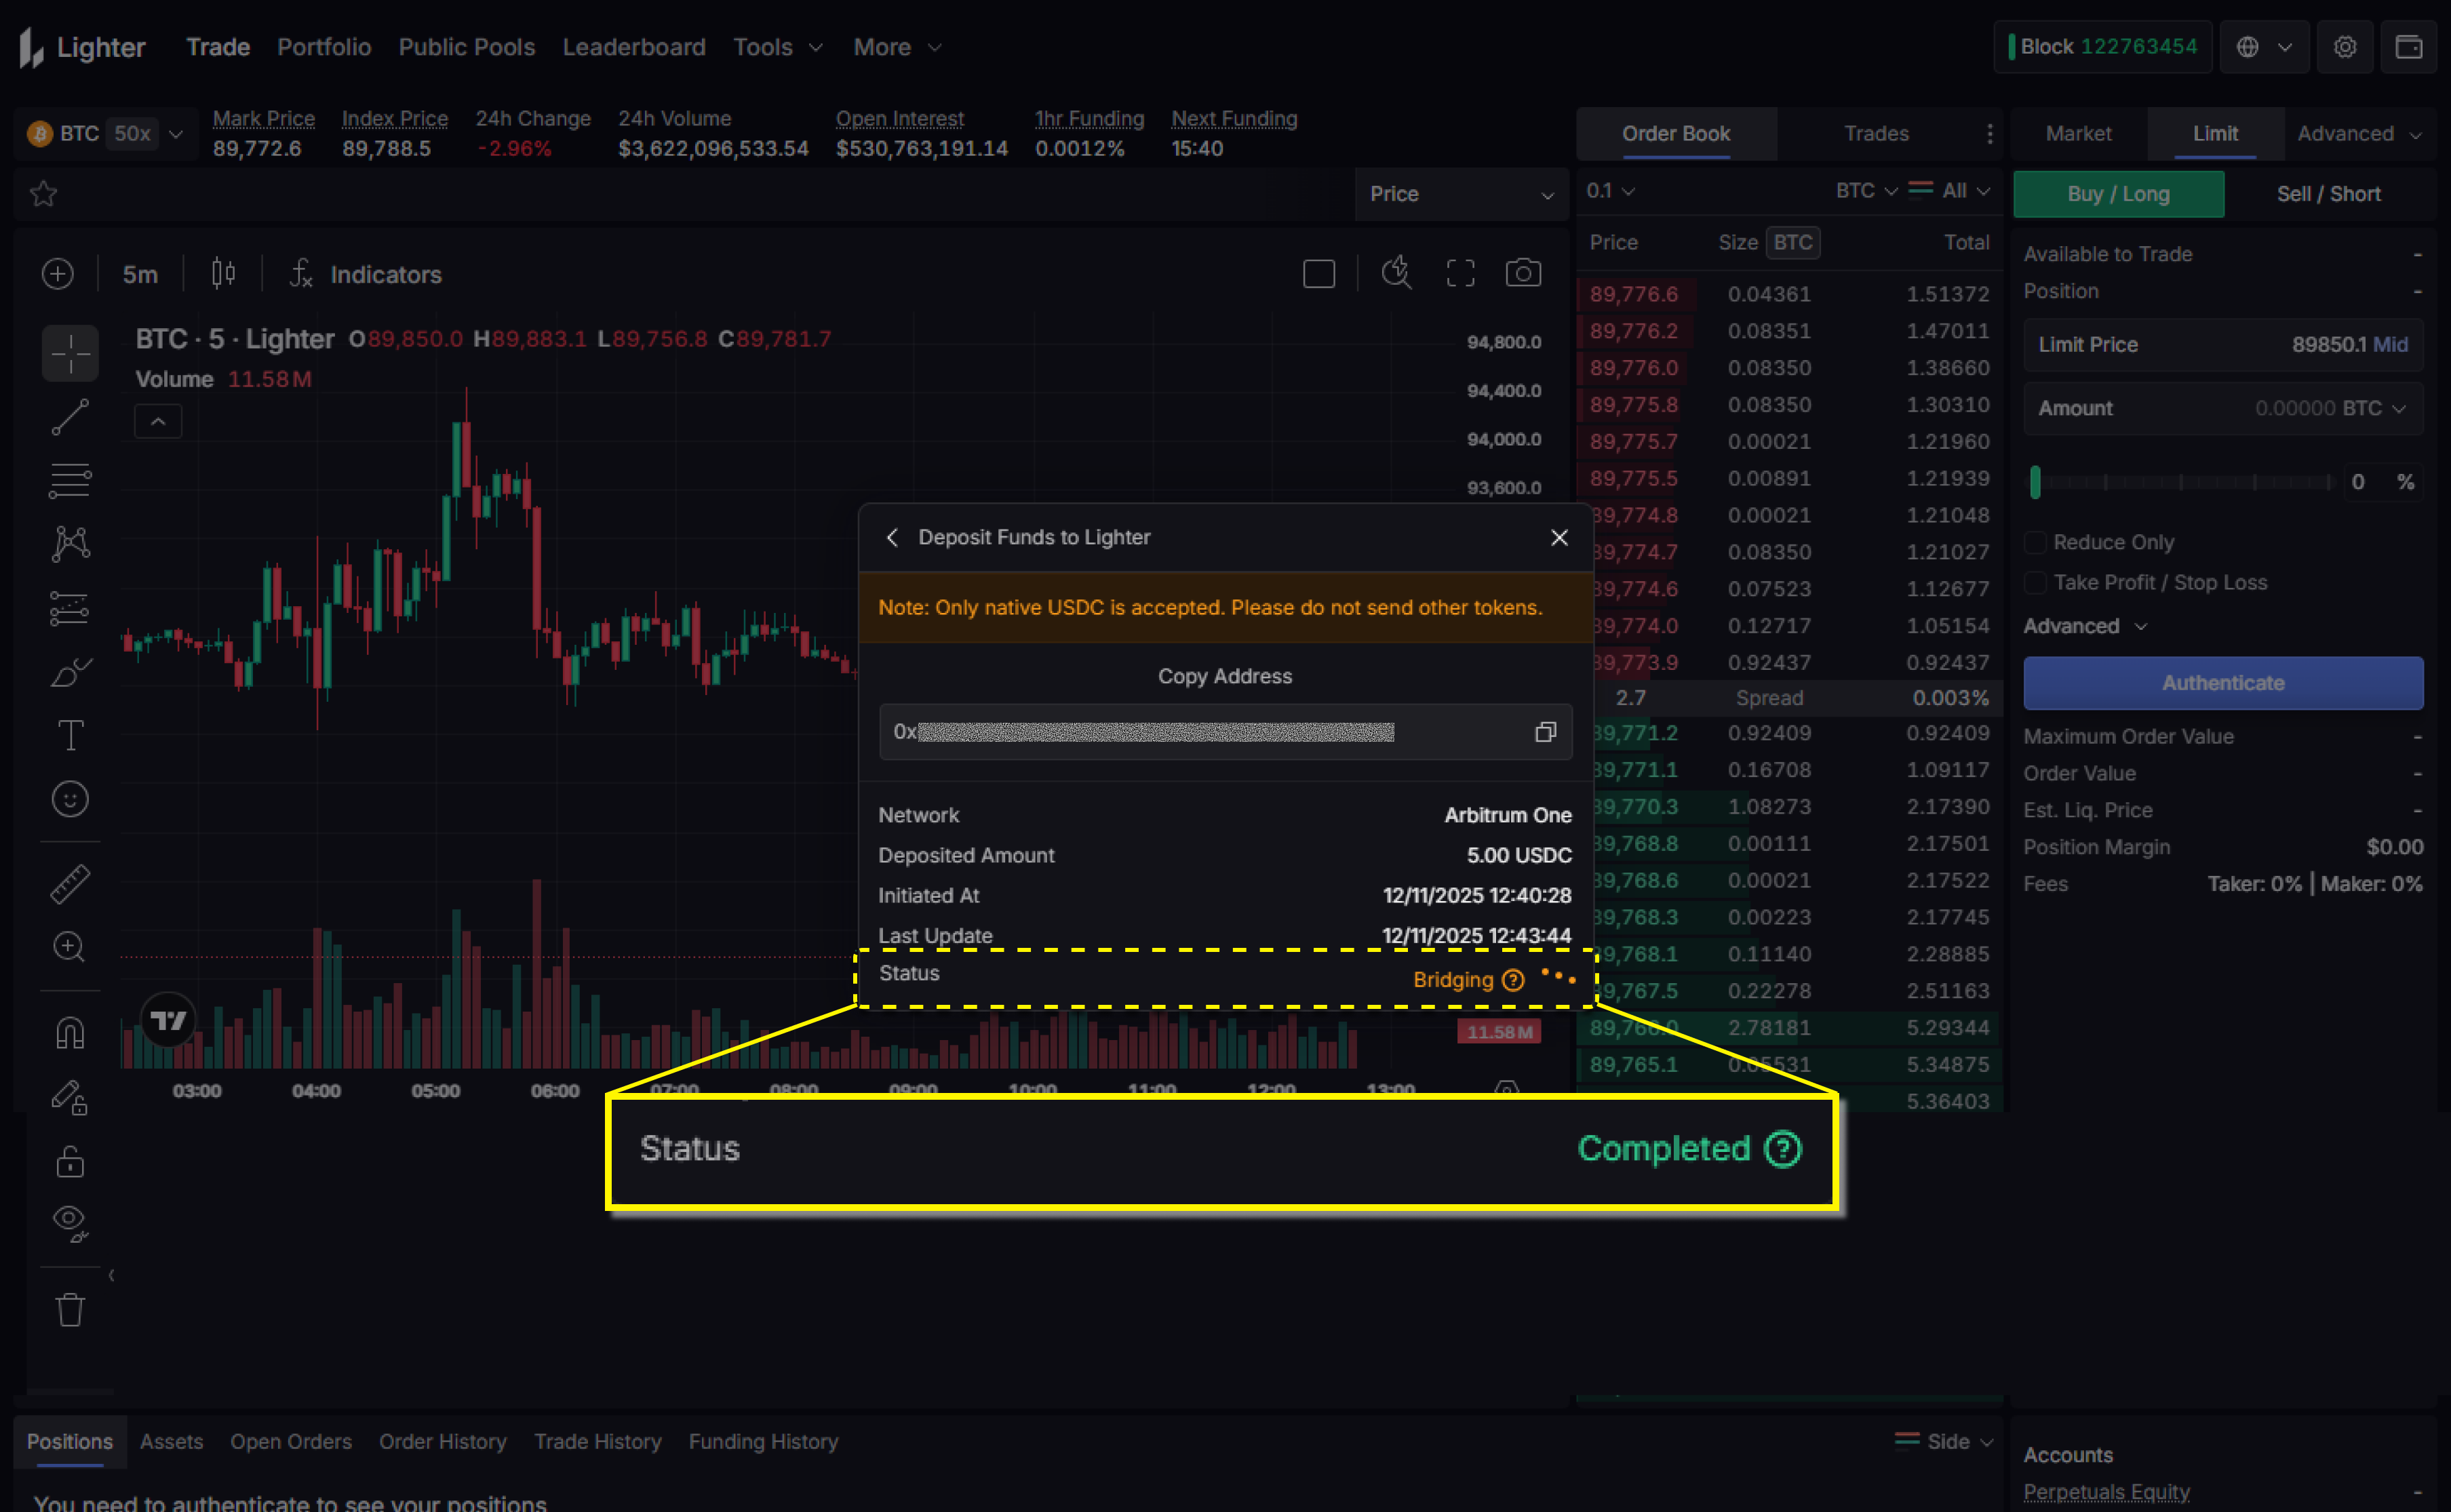Open the Portfolio page
2451x1512 pixels.
pos(324,47)
